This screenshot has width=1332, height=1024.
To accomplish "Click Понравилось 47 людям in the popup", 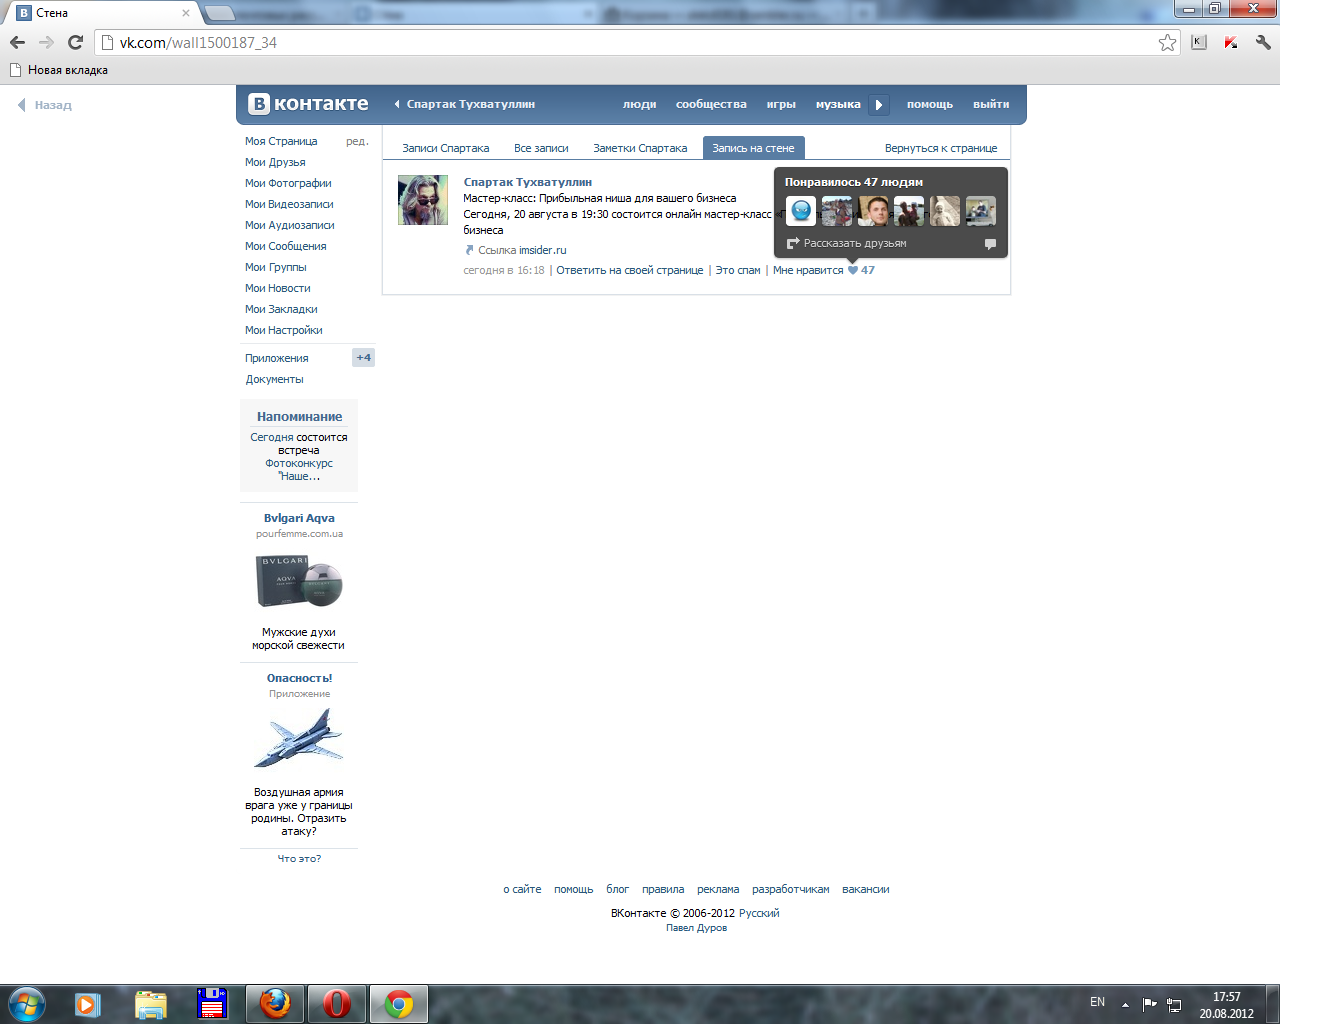I will click(x=854, y=182).
